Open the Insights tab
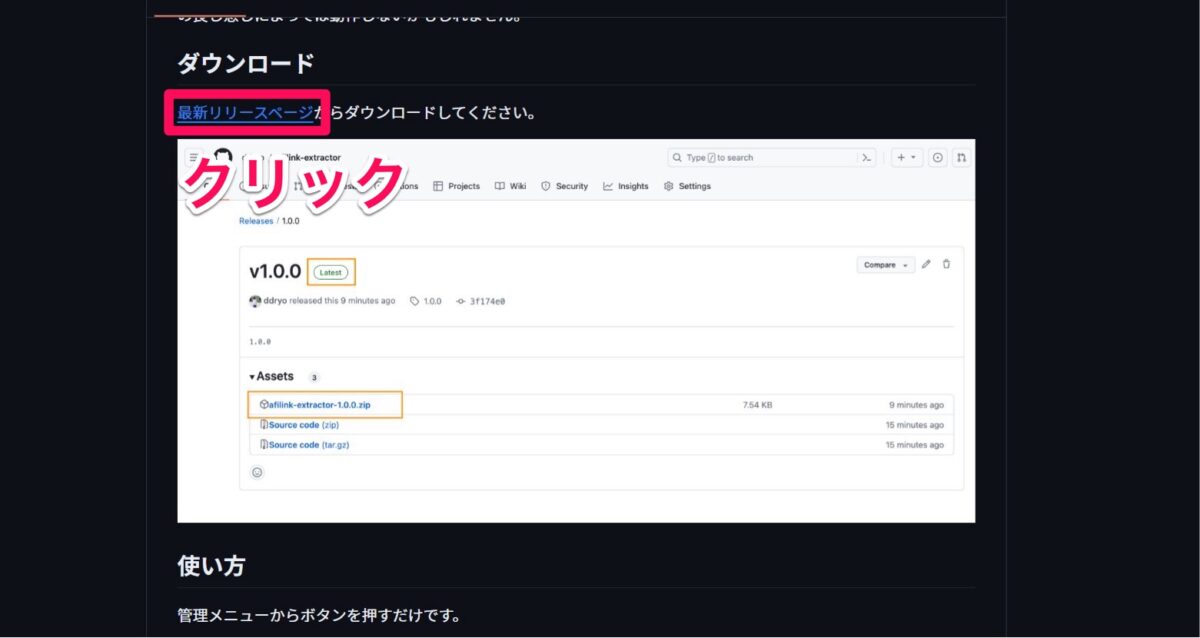1200x638 pixels. 626,186
